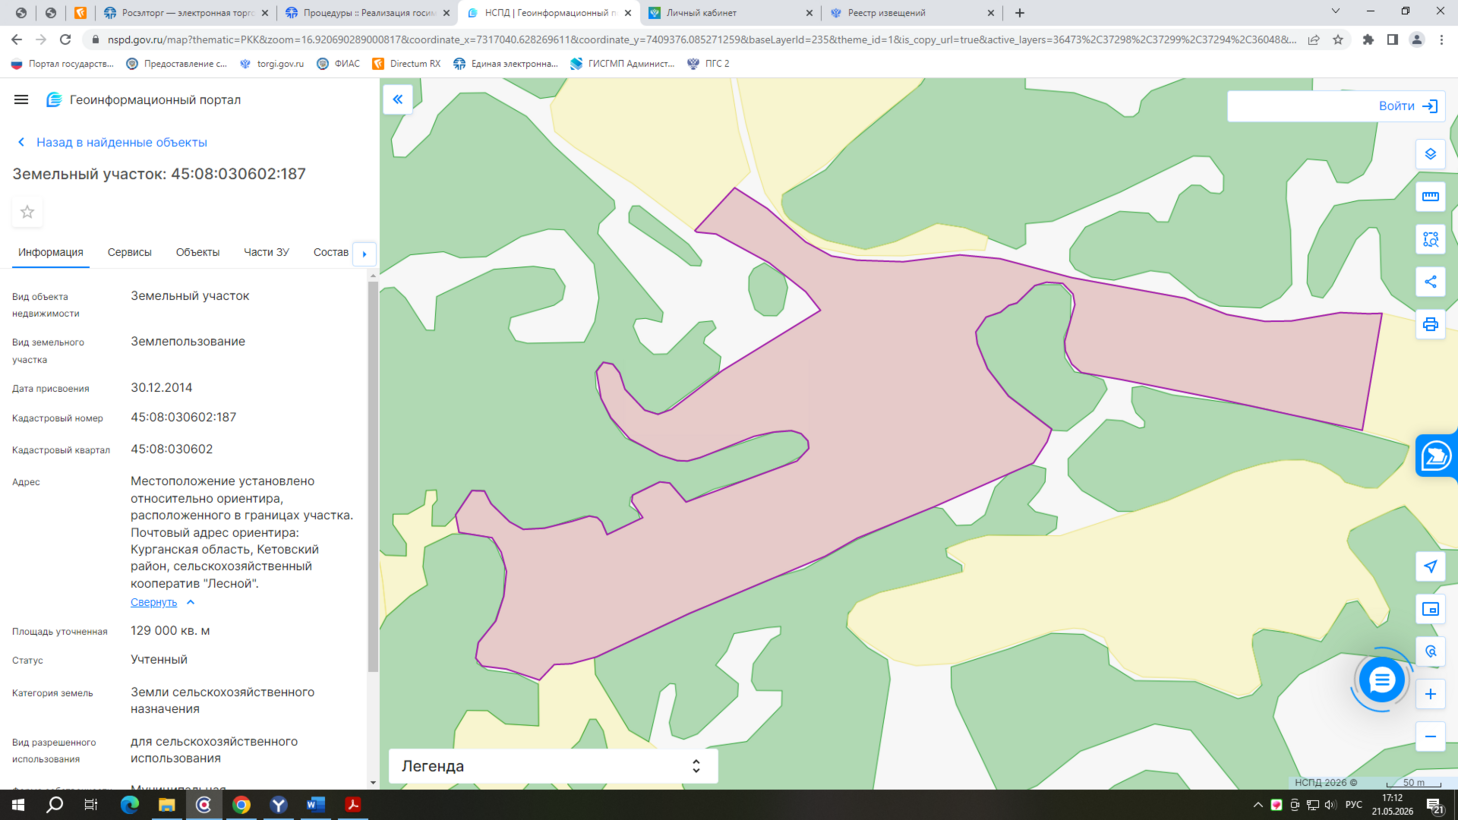Open the Directum RX bookmark
1458x820 pixels.
(406, 63)
